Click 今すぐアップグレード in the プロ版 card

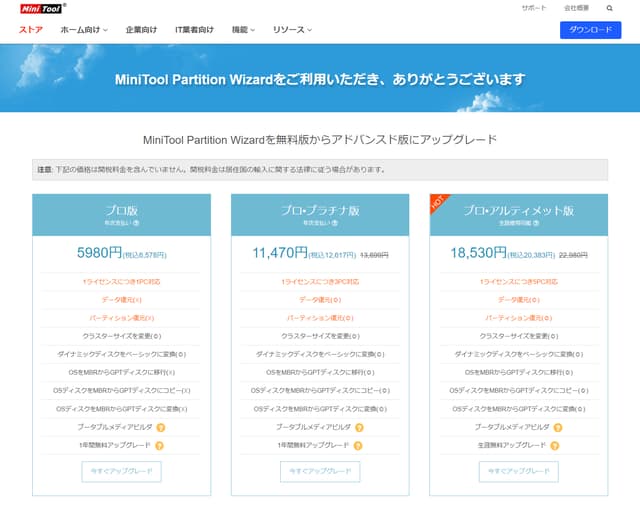click(x=122, y=471)
